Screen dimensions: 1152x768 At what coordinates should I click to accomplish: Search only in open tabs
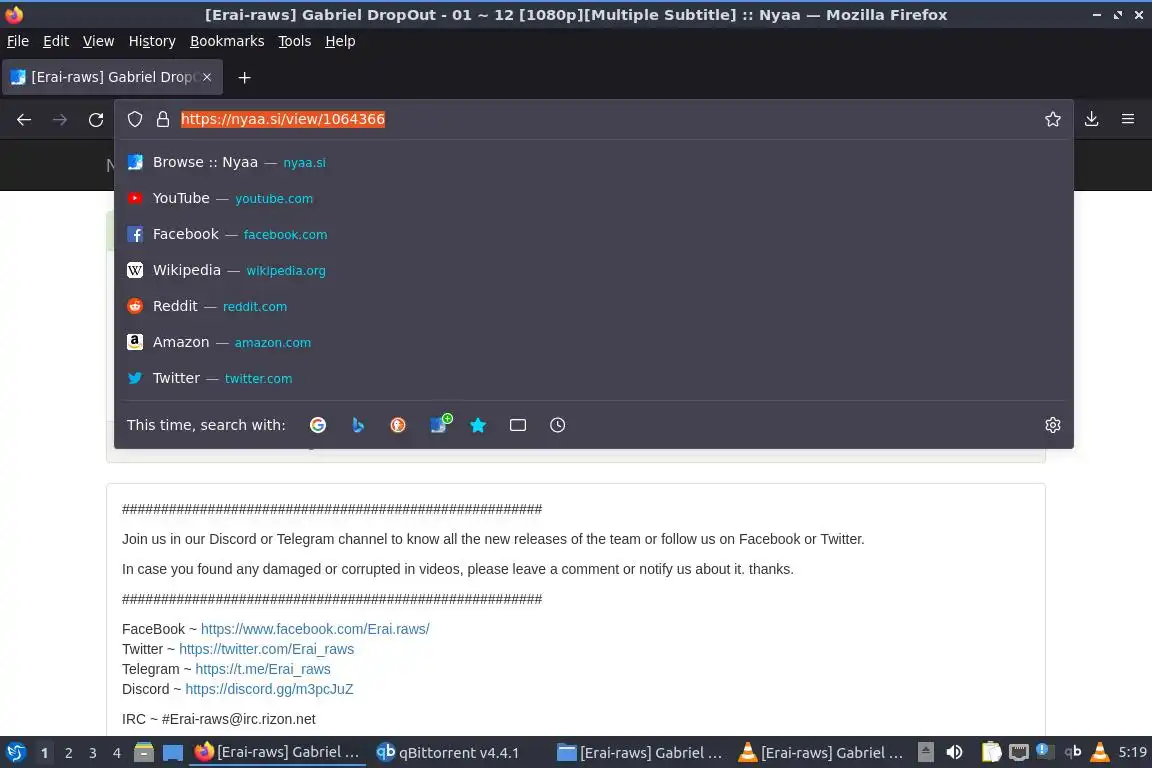[x=518, y=425]
